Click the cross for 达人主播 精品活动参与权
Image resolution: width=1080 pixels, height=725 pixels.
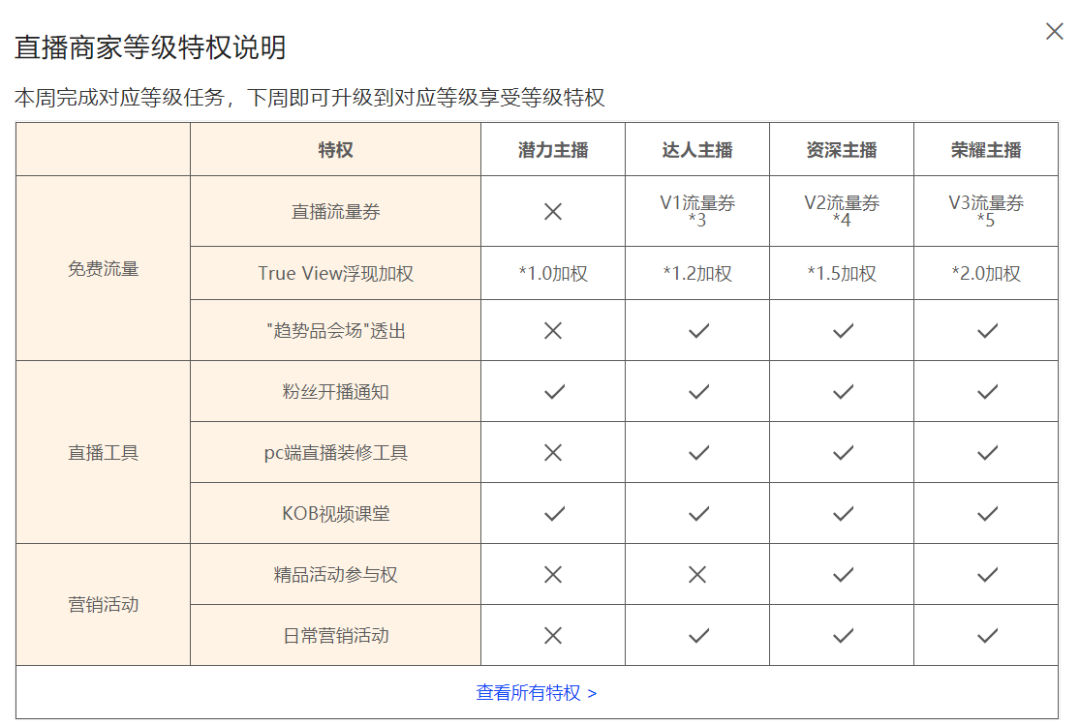click(698, 574)
